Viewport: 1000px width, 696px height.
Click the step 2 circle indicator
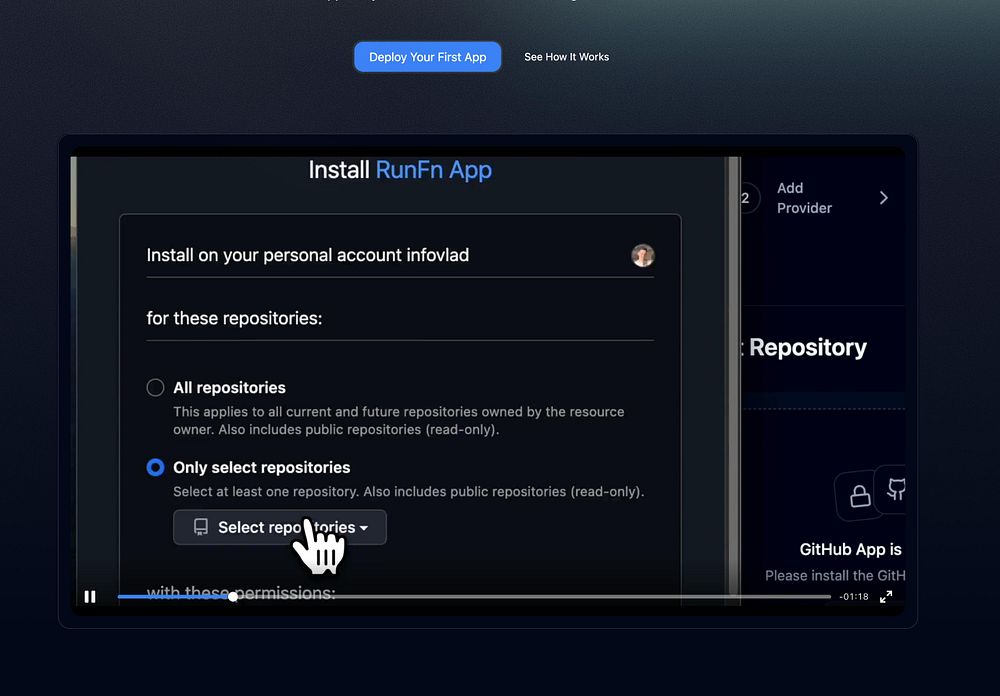[748, 198]
